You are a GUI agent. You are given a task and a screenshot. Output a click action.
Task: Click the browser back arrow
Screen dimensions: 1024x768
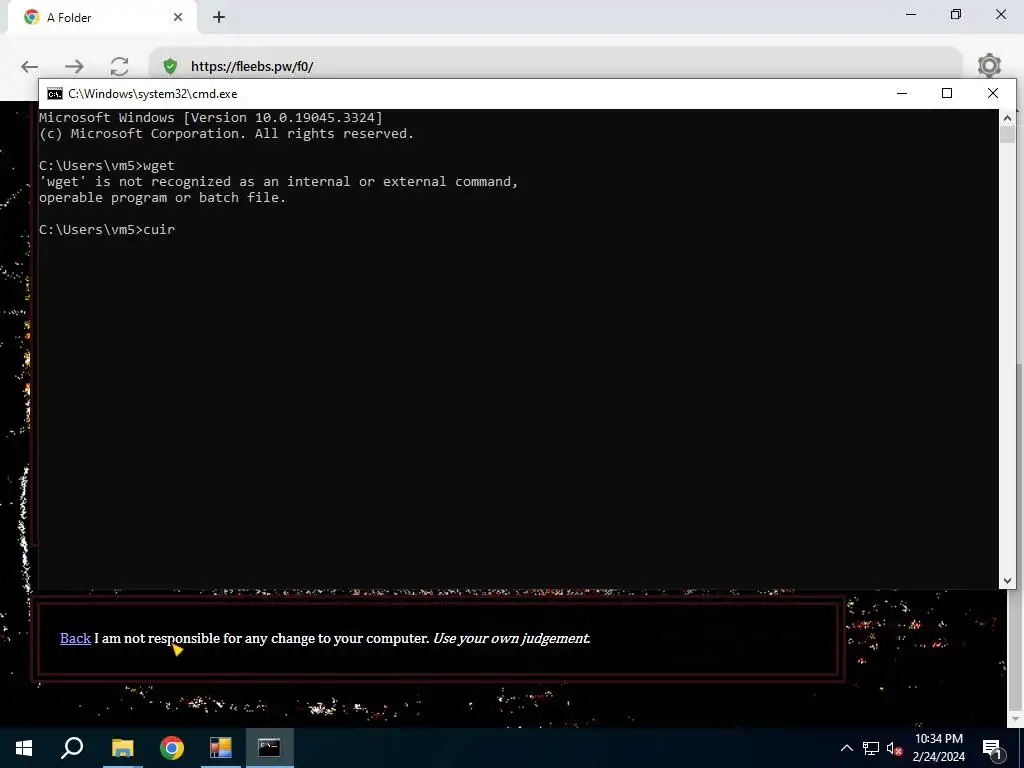click(x=29, y=66)
